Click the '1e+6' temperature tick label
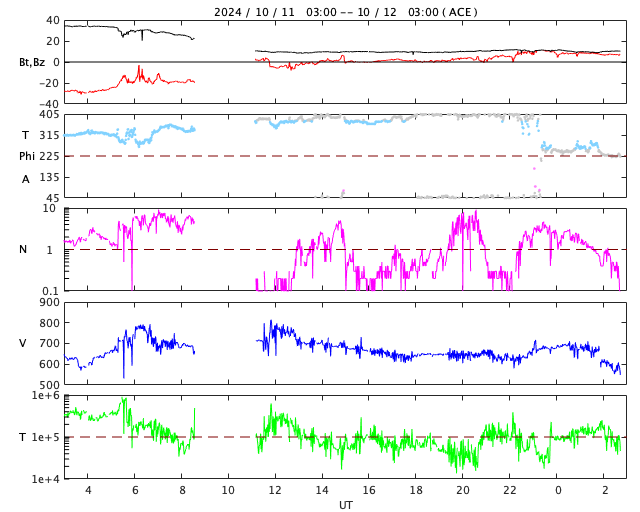This screenshot has width=640, height=512. click(x=46, y=396)
